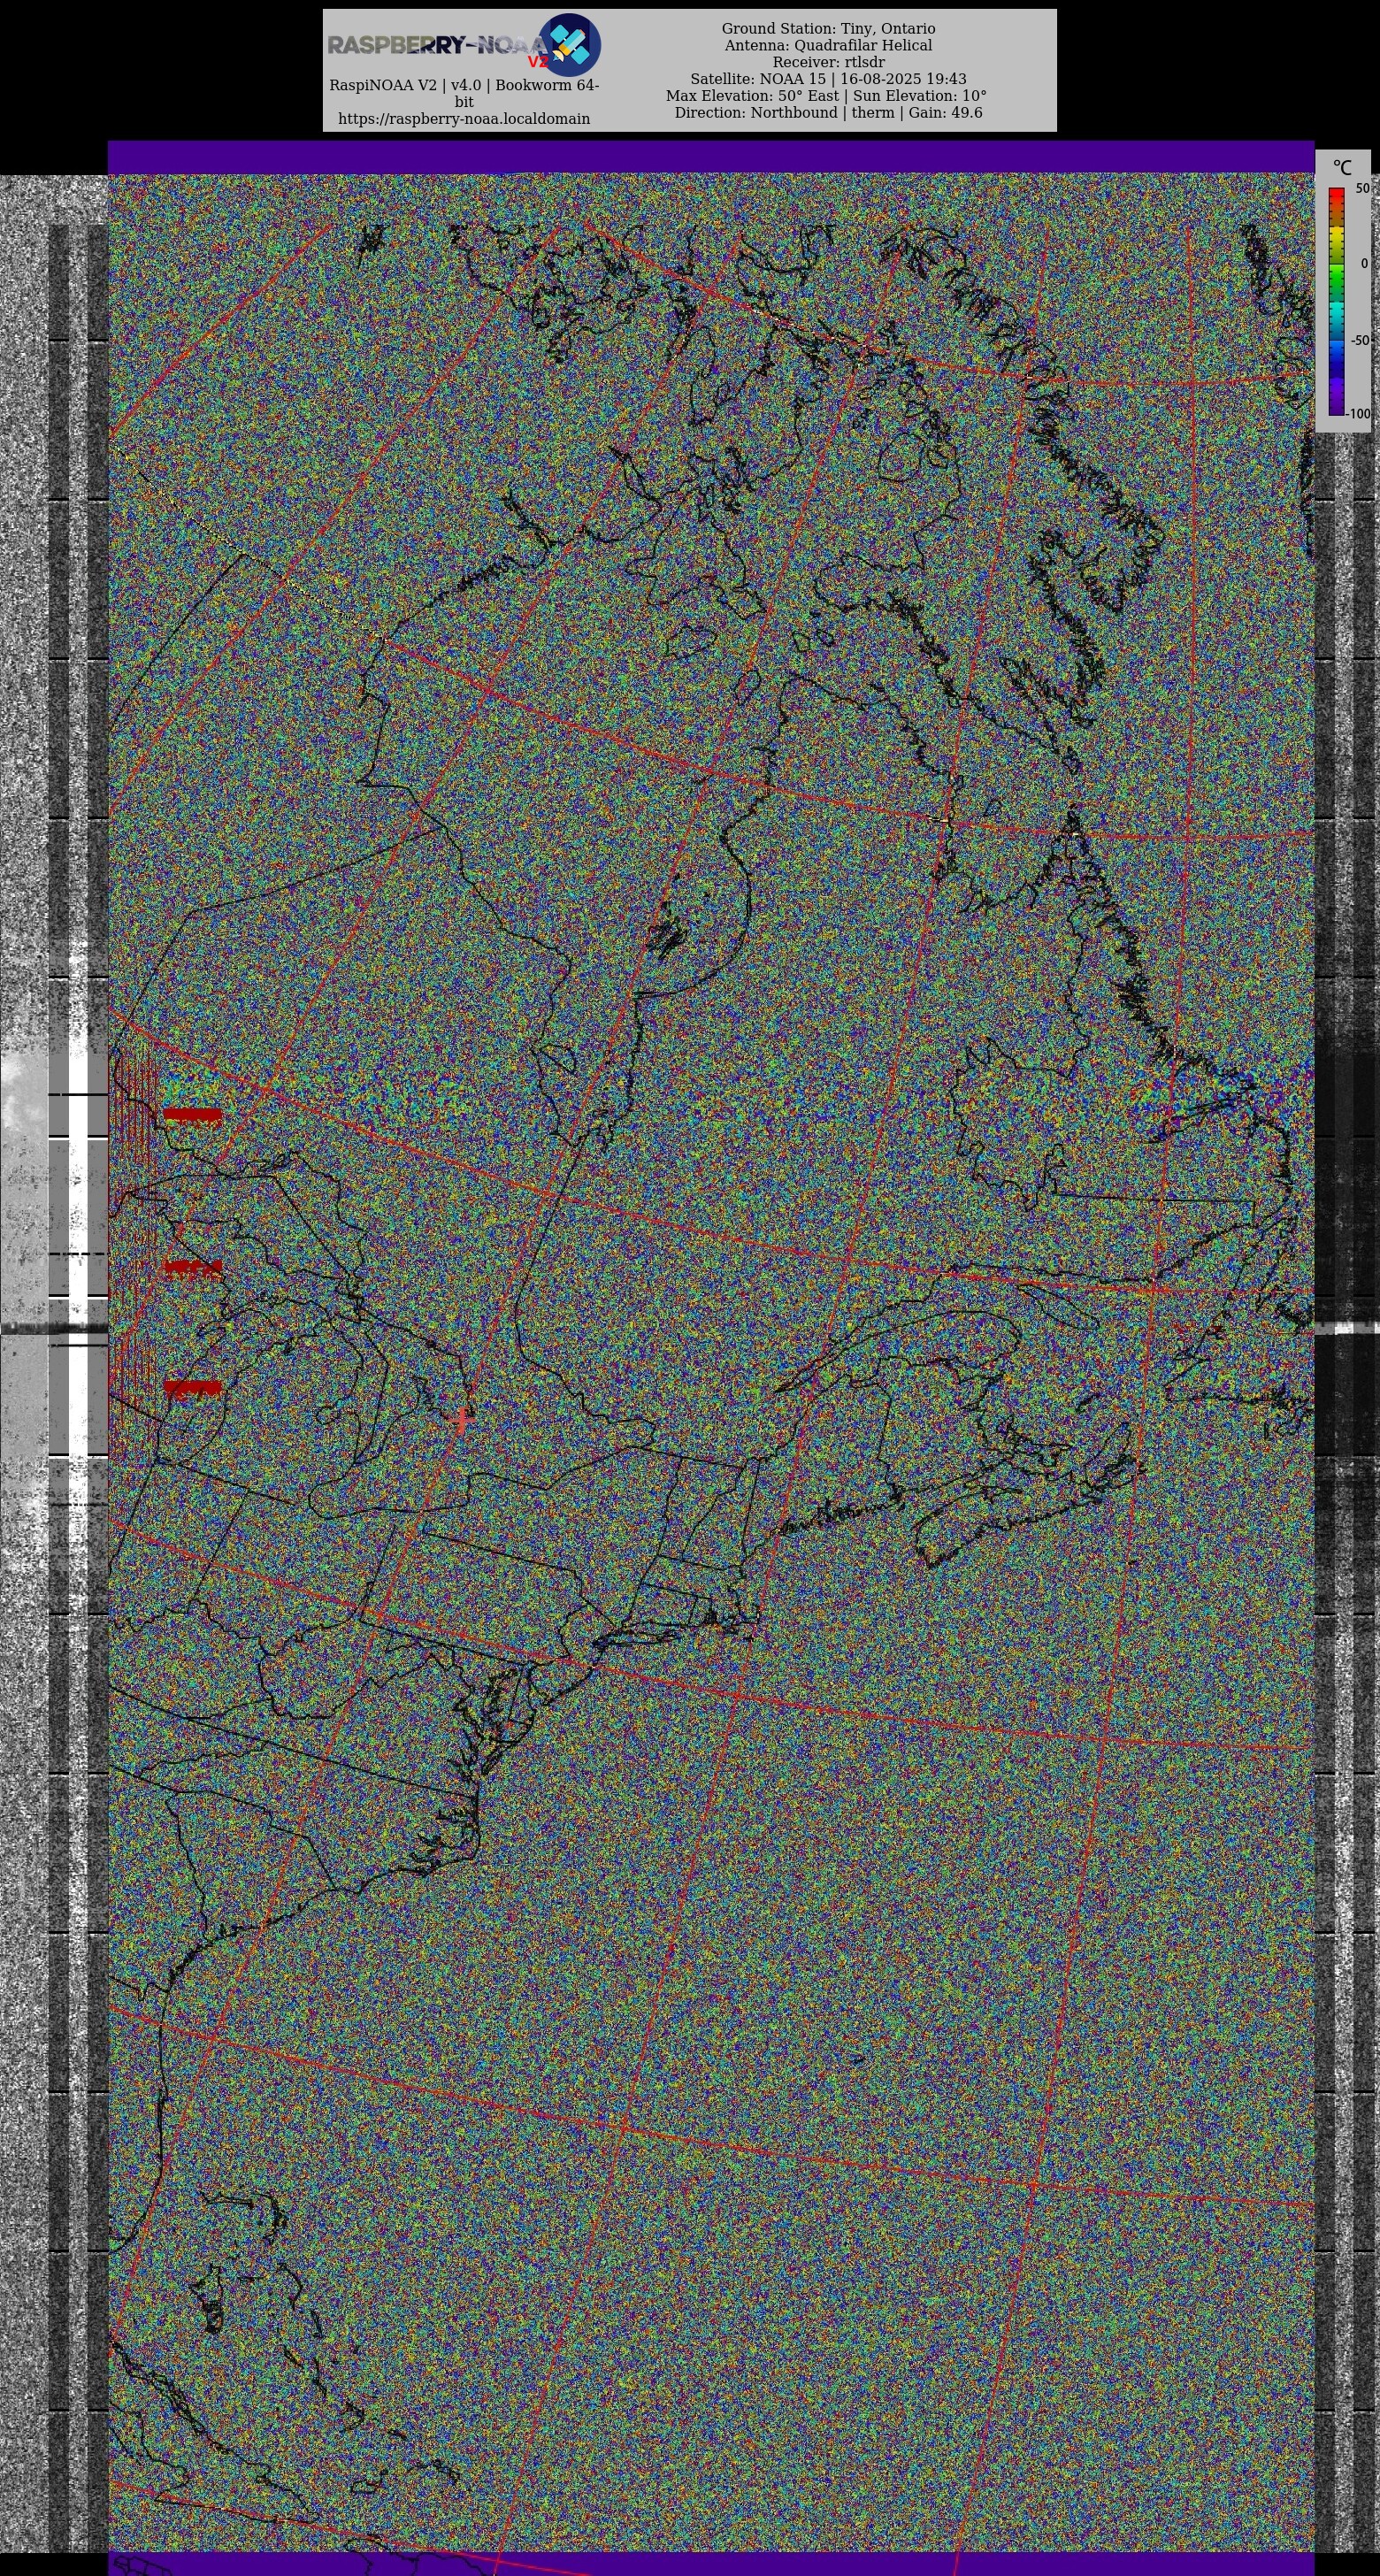This screenshot has height=2576, width=1380.
Task: Click the RASPBERRY-NOAA logo wordmark
Action: (x=436, y=45)
